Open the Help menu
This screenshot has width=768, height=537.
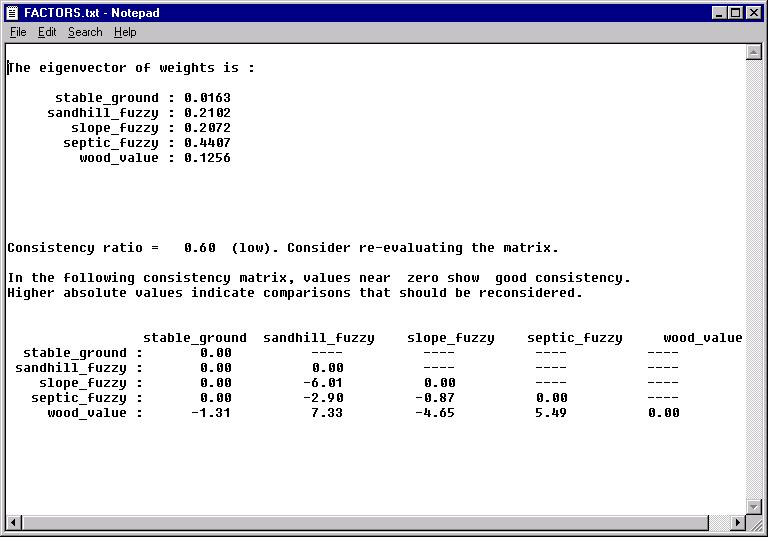(125, 32)
